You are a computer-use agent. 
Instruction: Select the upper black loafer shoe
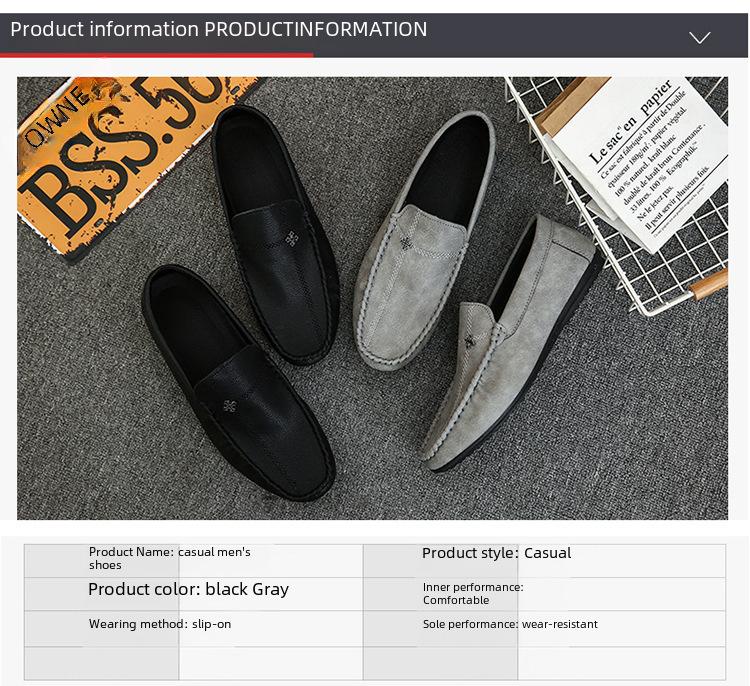point(276,234)
